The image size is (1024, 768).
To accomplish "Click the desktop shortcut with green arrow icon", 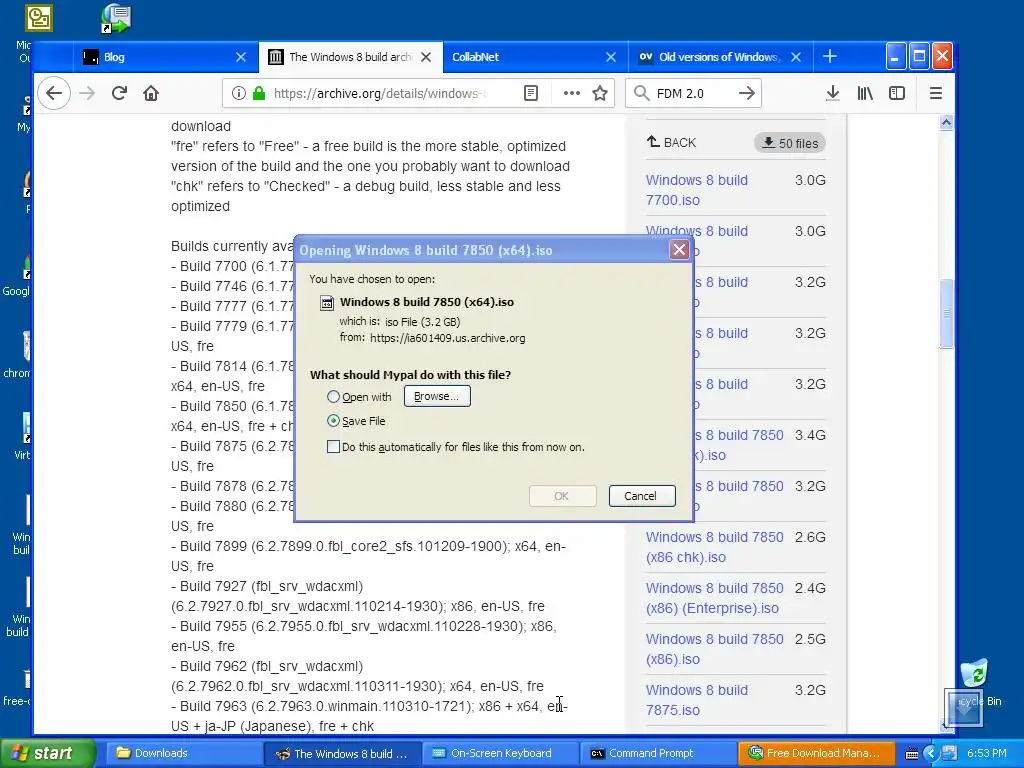I will 116,18.
